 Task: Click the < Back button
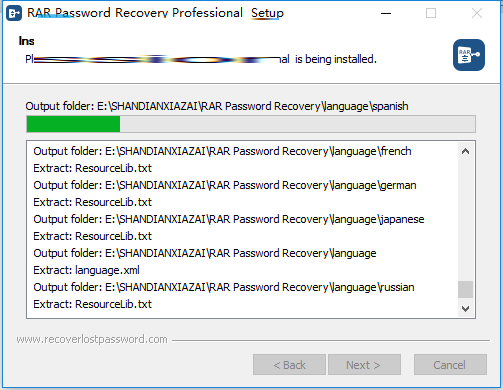289,365
